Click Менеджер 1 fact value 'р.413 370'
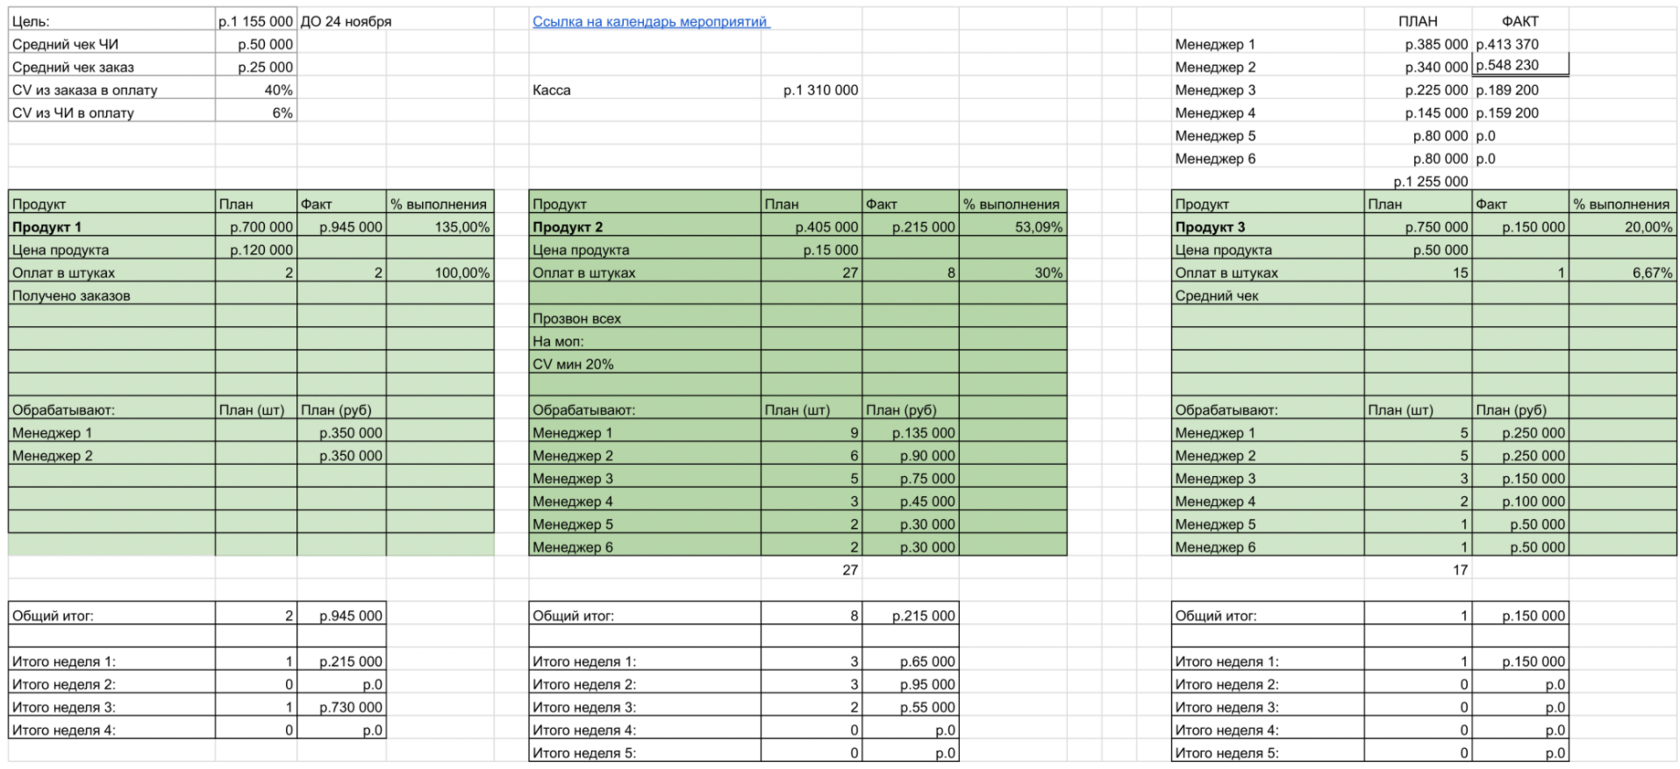This screenshot has height=769, width=1680. 1520,44
